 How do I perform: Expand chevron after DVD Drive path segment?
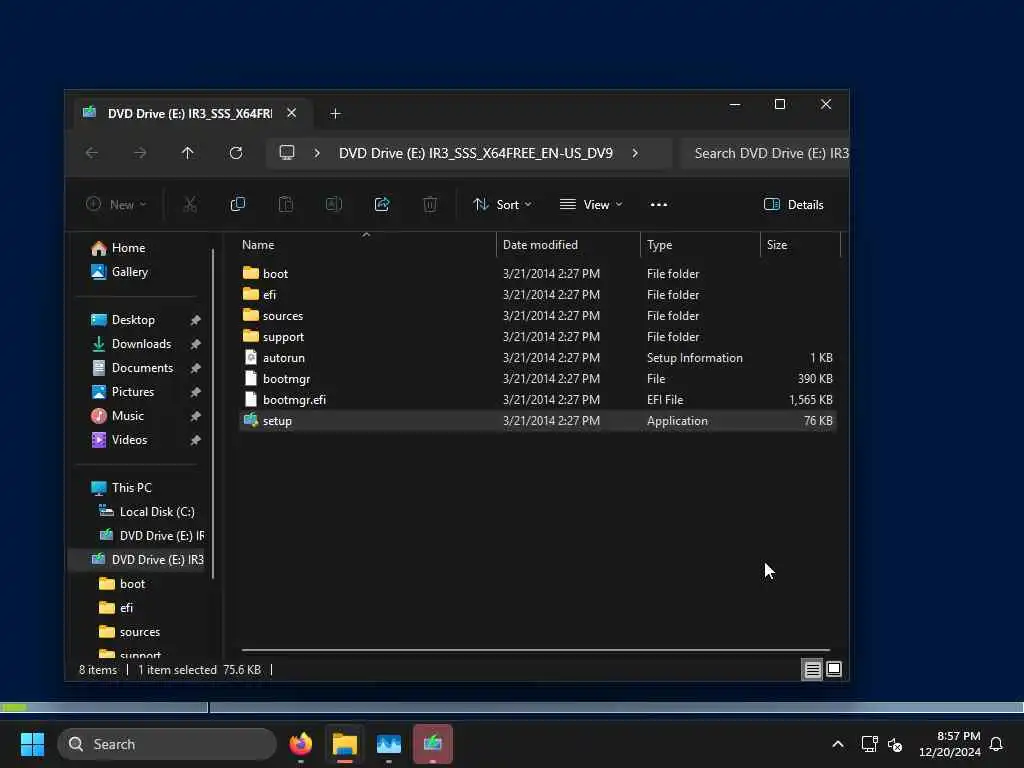pos(635,153)
